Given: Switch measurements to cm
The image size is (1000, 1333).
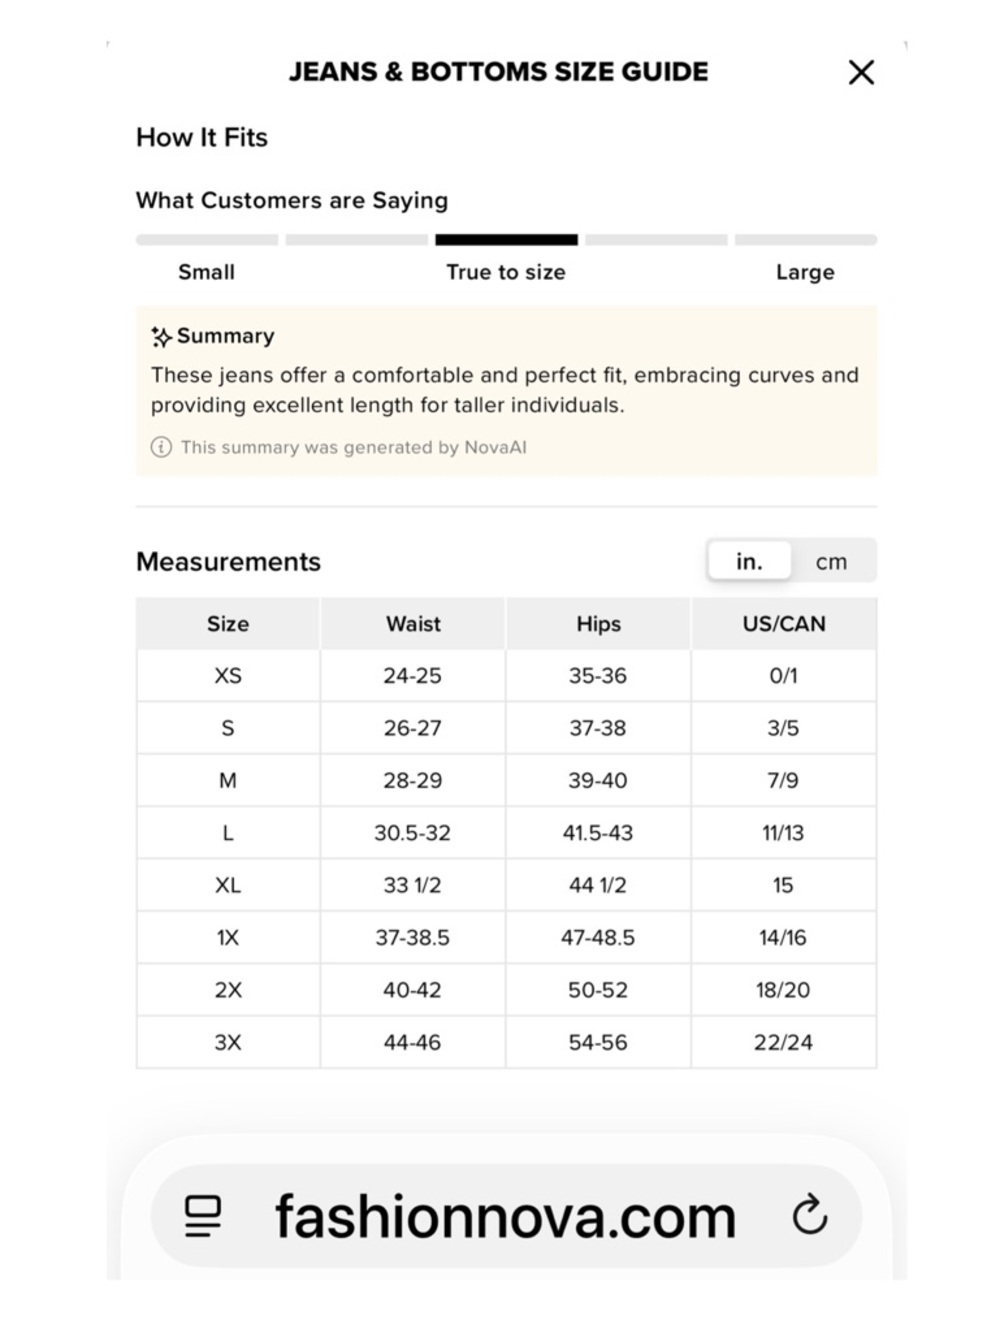Looking at the screenshot, I should 831,561.
